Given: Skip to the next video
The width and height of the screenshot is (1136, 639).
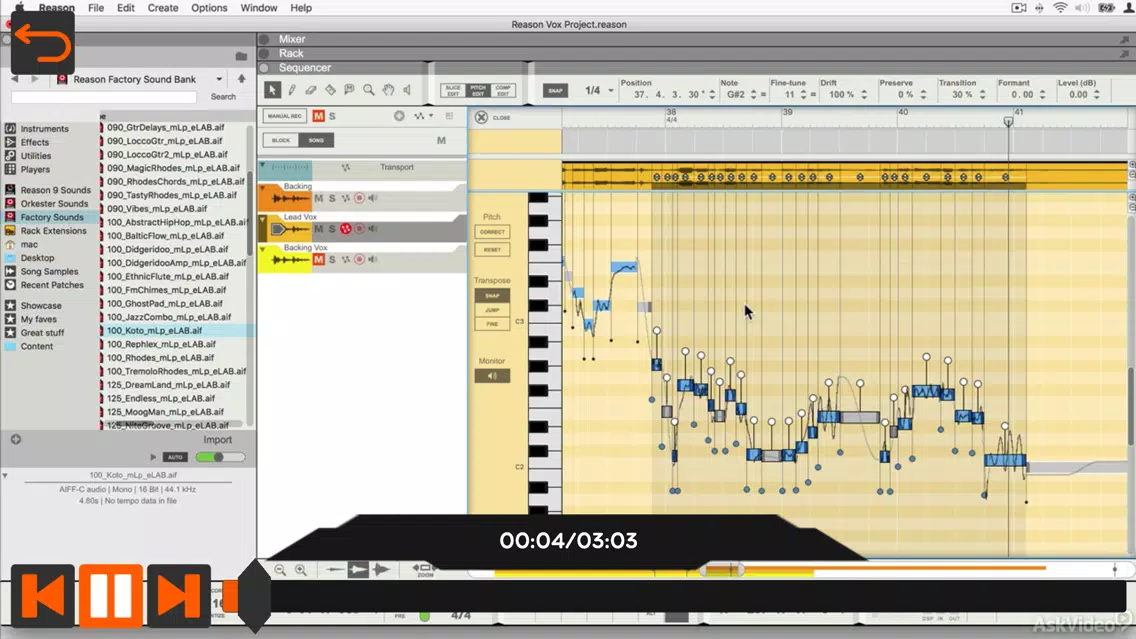Looking at the screenshot, I should [178, 596].
